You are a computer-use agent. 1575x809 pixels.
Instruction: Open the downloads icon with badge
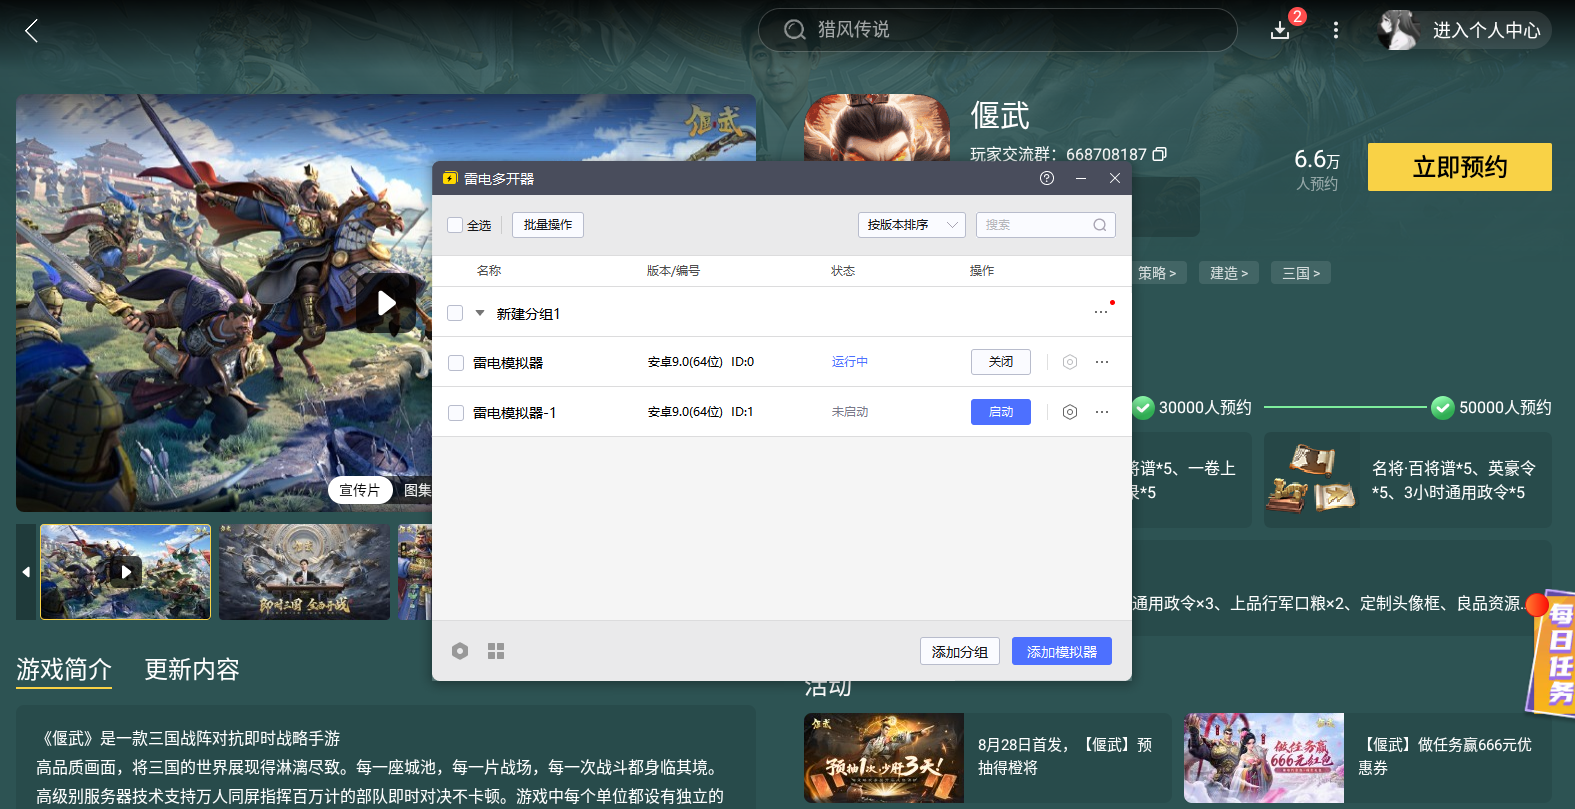1280,30
